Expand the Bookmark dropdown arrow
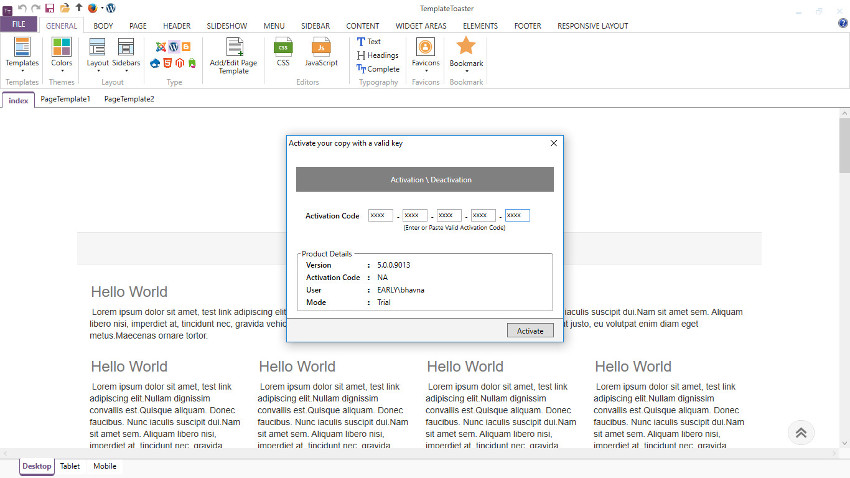The width and height of the screenshot is (850, 478). 466,71
